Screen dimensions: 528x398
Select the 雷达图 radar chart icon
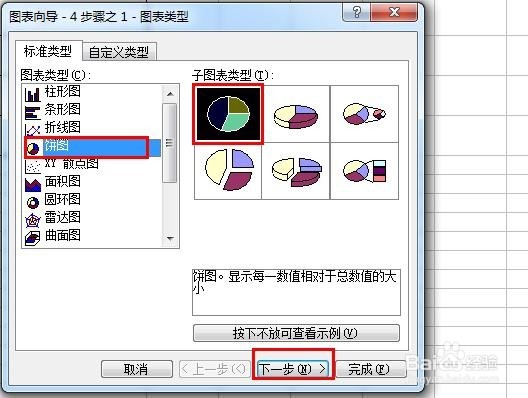pos(33,221)
